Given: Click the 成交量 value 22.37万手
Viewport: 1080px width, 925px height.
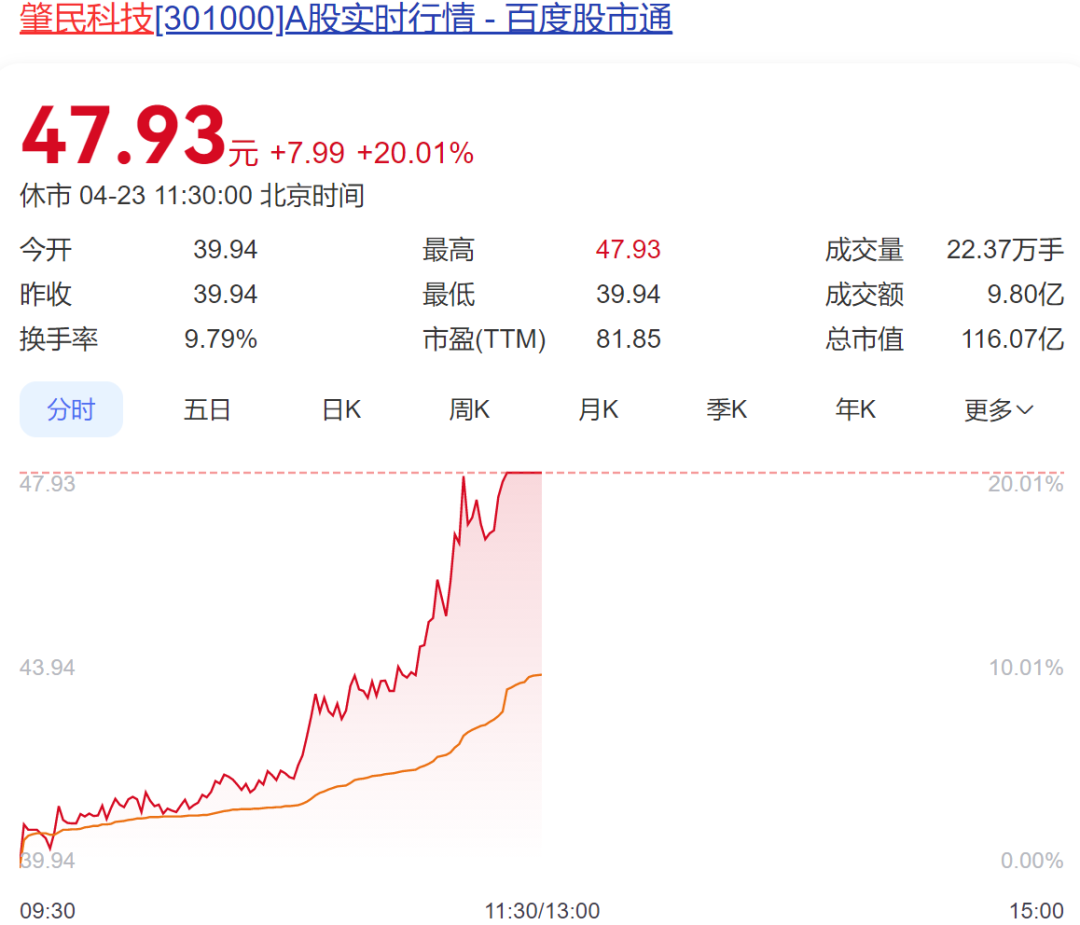Looking at the screenshot, I should tap(1005, 249).
